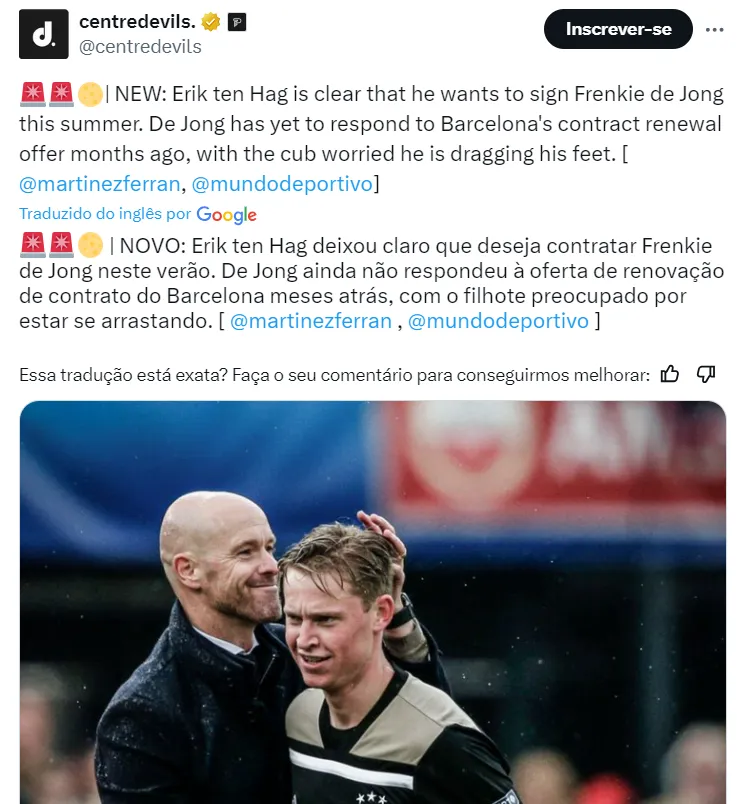Open the three-dot more options menu

point(714,30)
